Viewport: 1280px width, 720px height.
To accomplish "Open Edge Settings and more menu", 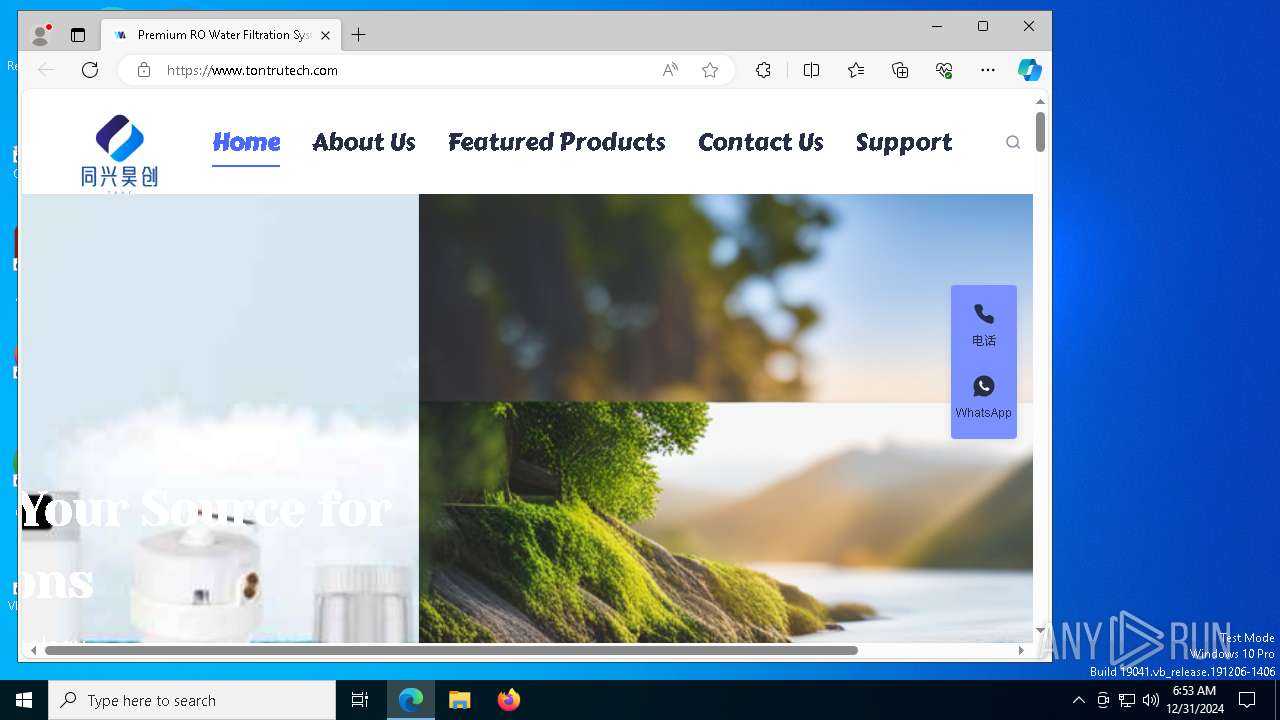I will coord(988,70).
